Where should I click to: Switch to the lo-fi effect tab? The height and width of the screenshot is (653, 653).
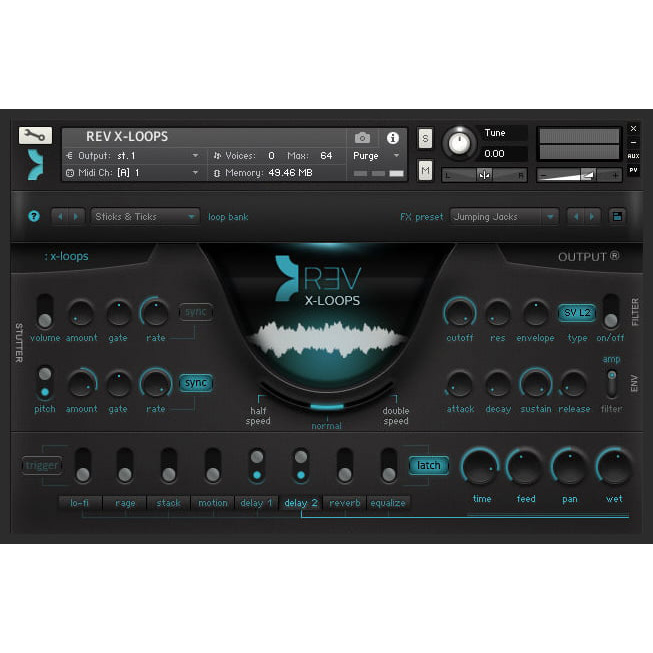pyautogui.click(x=80, y=503)
